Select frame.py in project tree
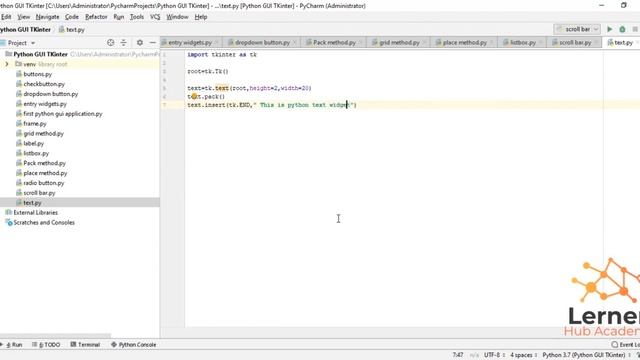 [x=35, y=124]
